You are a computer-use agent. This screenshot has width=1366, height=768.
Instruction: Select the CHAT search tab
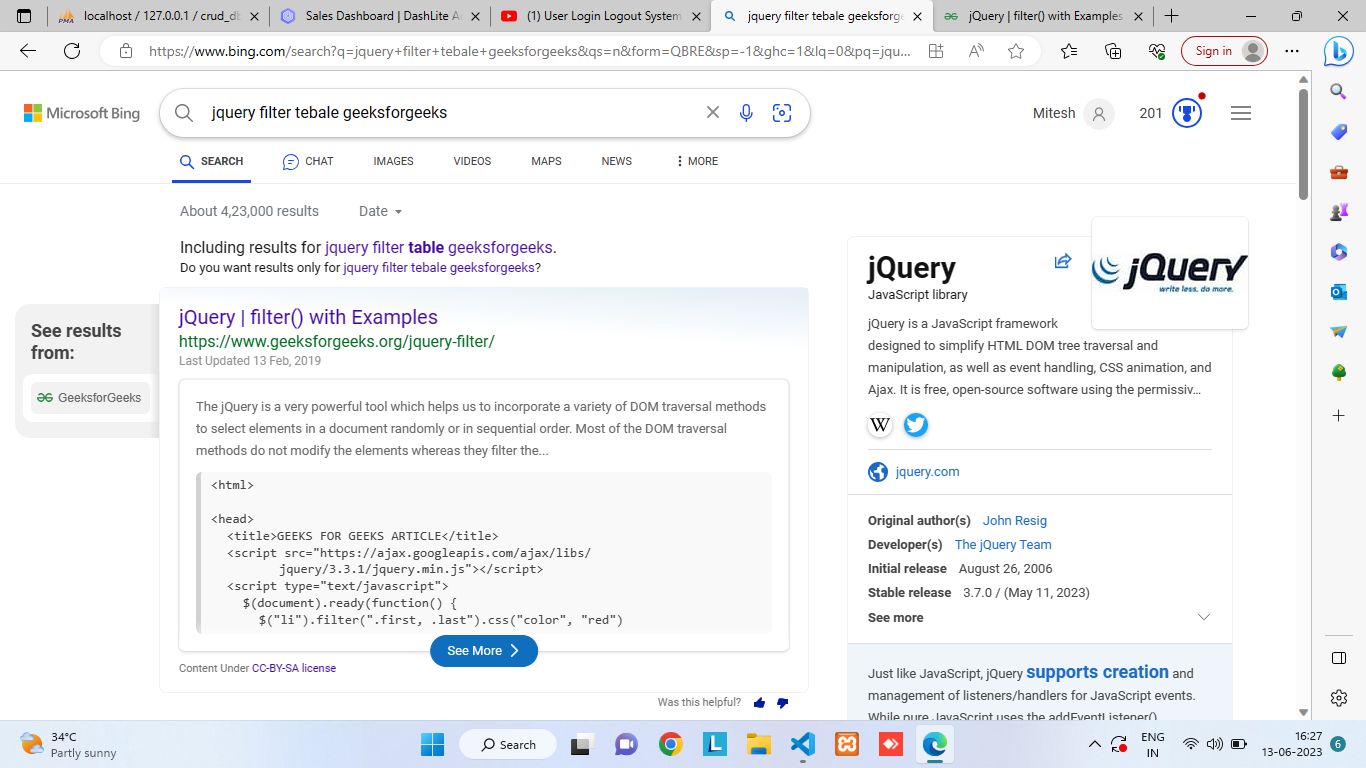coord(308,161)
